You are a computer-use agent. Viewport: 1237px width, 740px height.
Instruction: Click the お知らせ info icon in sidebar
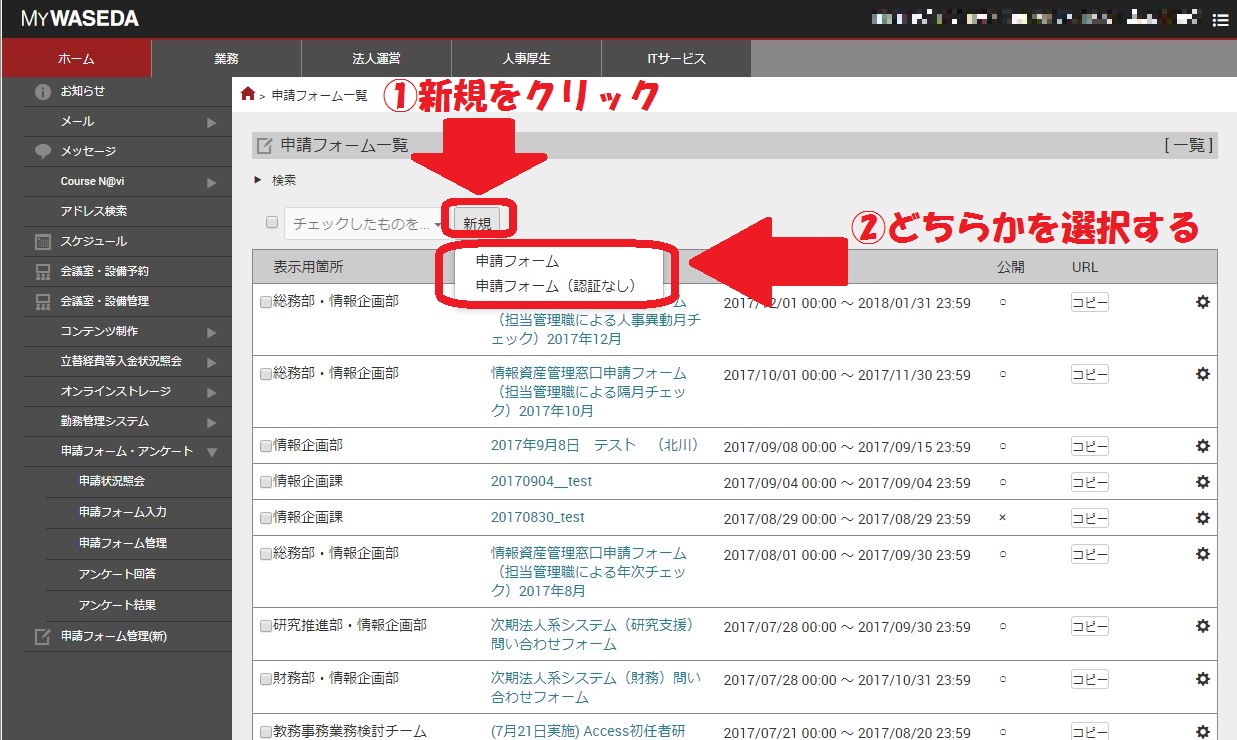click(43, 92)
